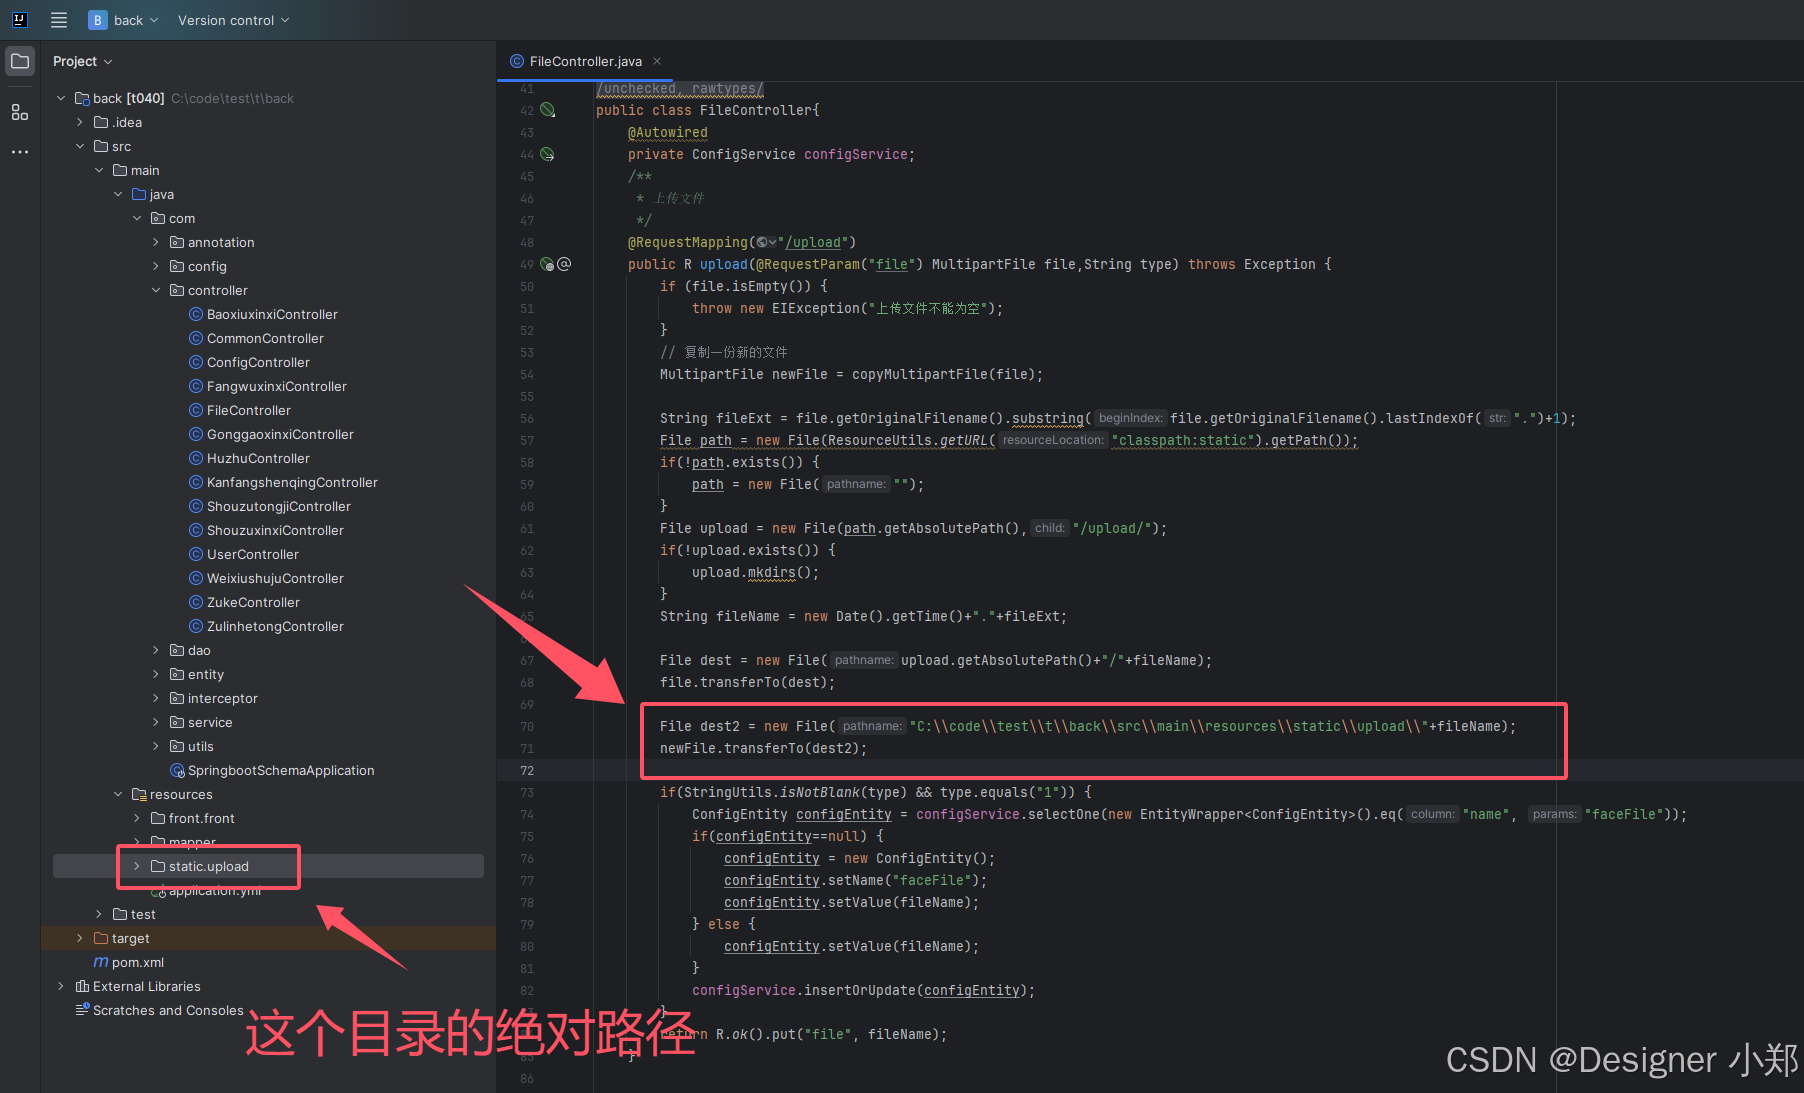
Task: Click the Scratches and Consoles icon
Action: click(82, 1010)
